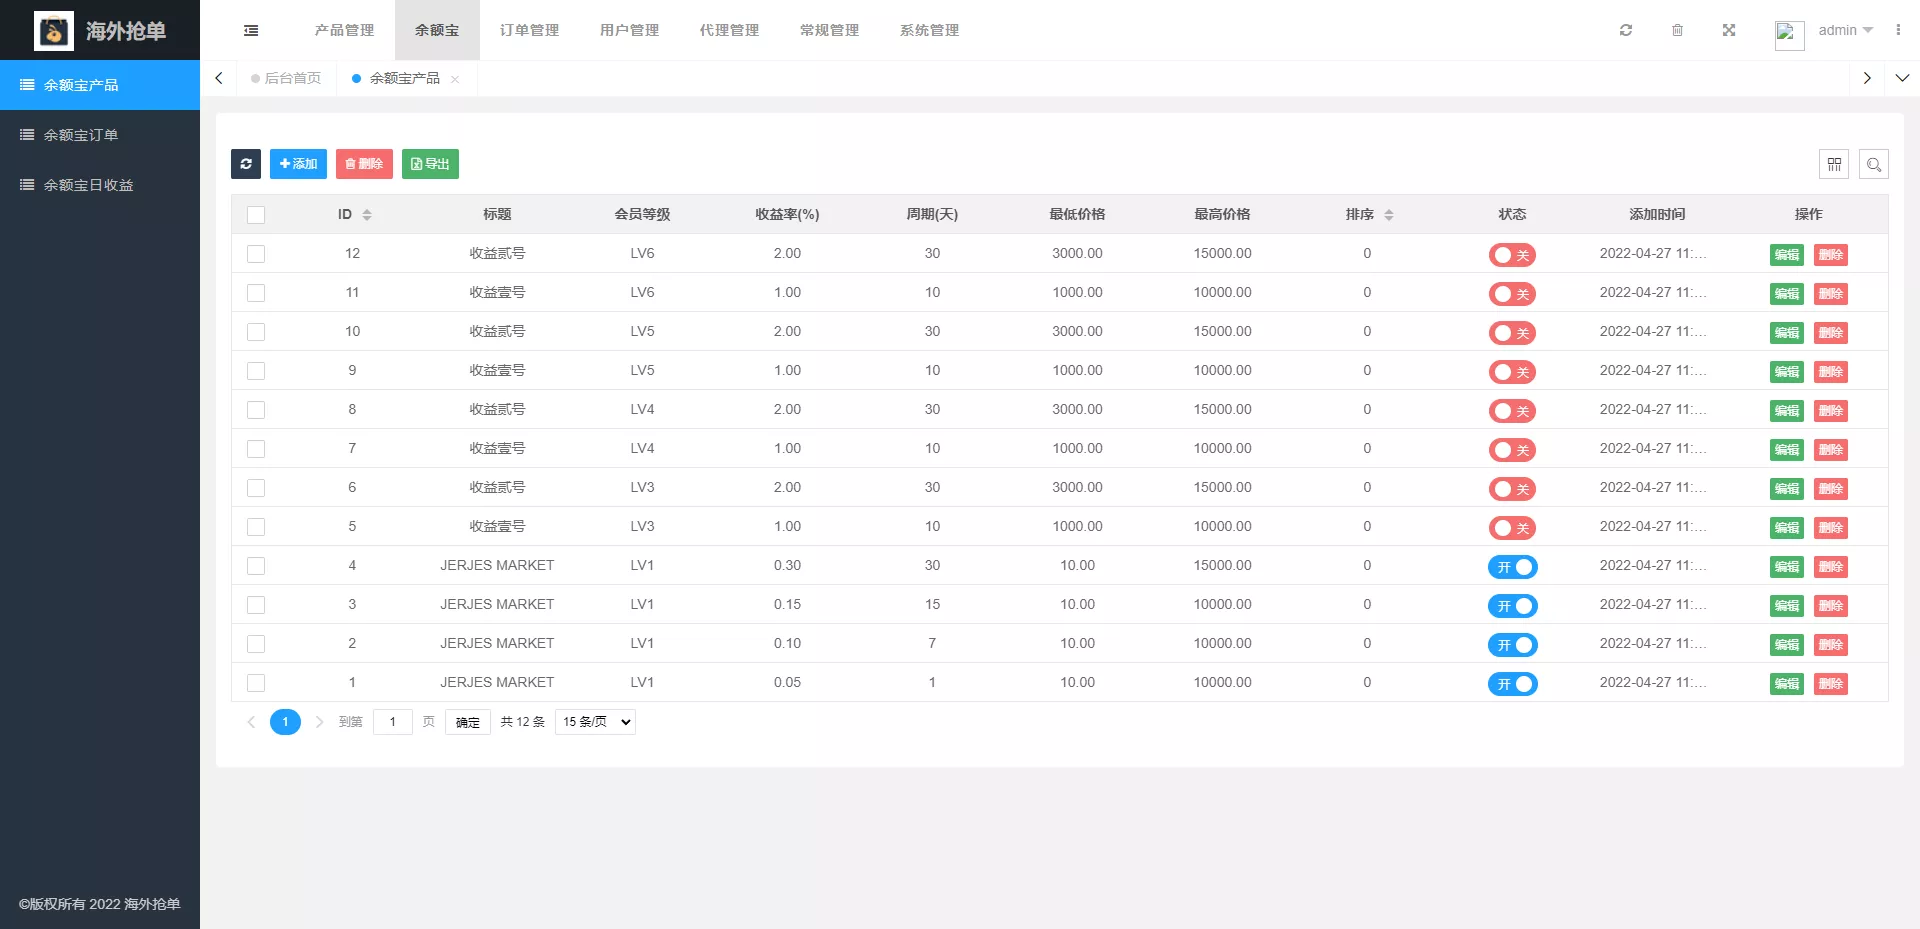Click the page number input field
1920x929 pixels.
point(393,721)
